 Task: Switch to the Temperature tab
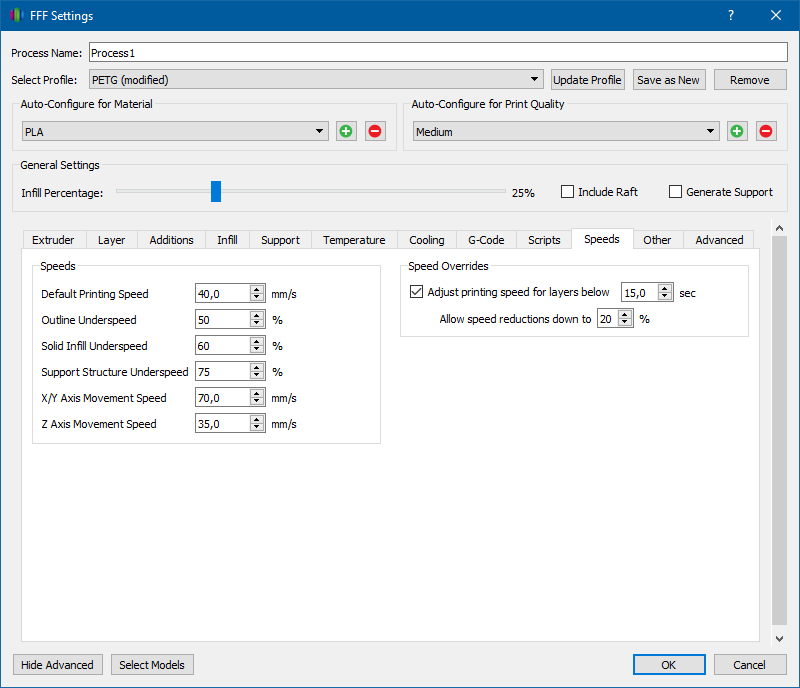(354, 240)
